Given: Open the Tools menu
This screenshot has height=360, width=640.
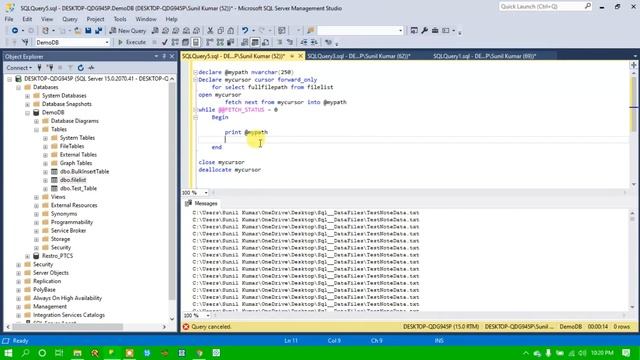Looking at the screenshot, I should click(x=120, y=19).
